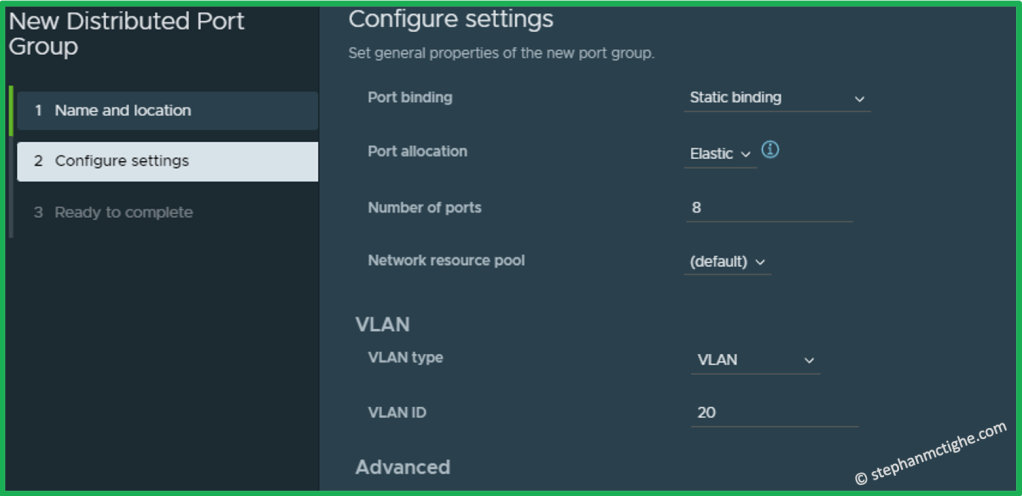
Task: Open the Port binding Static binding dropdown
Action: tap(777, 98)
